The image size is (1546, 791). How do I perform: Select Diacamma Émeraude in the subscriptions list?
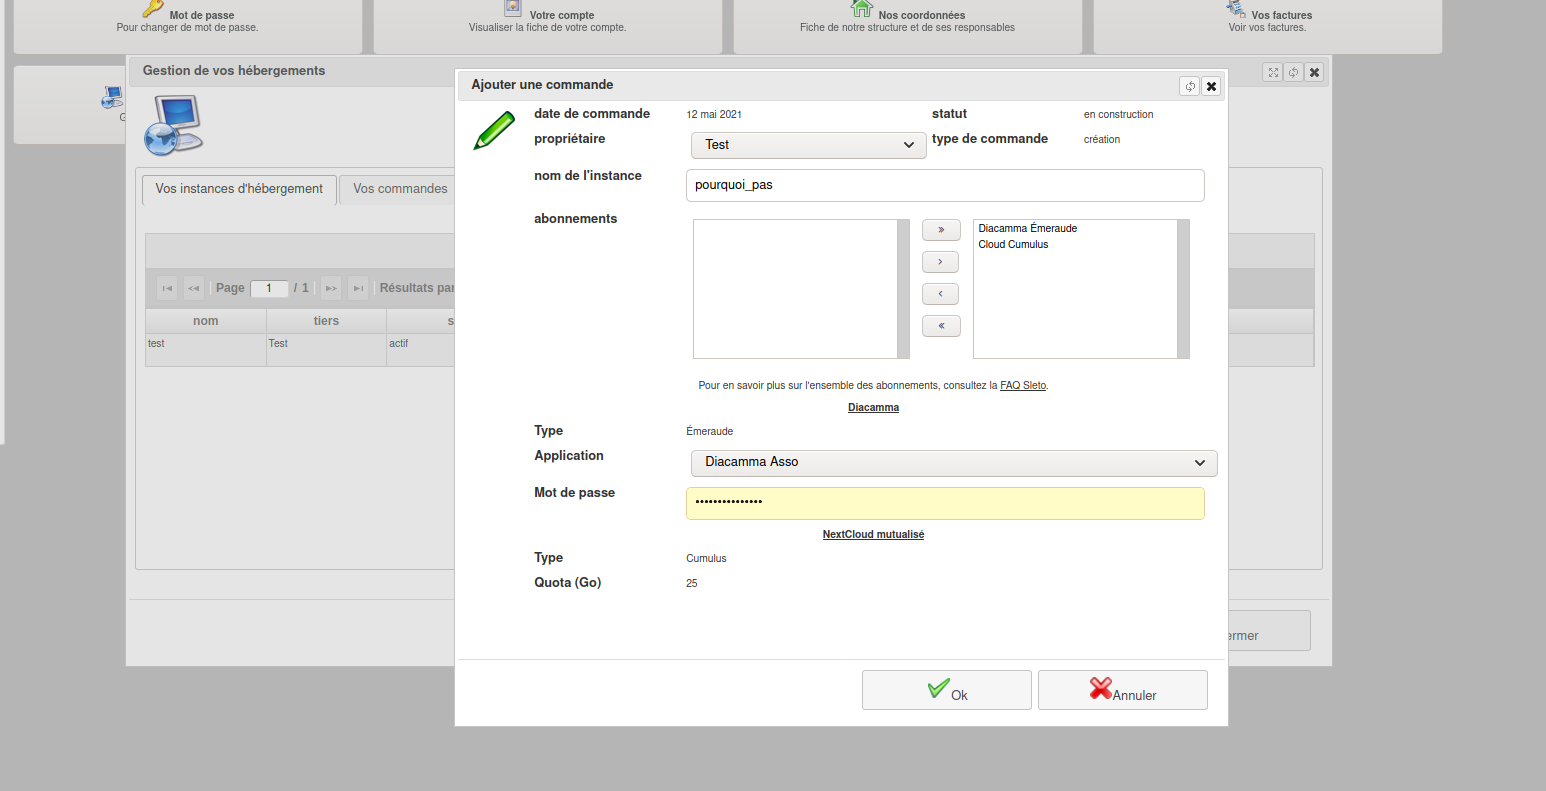[x=1027, y=229]
